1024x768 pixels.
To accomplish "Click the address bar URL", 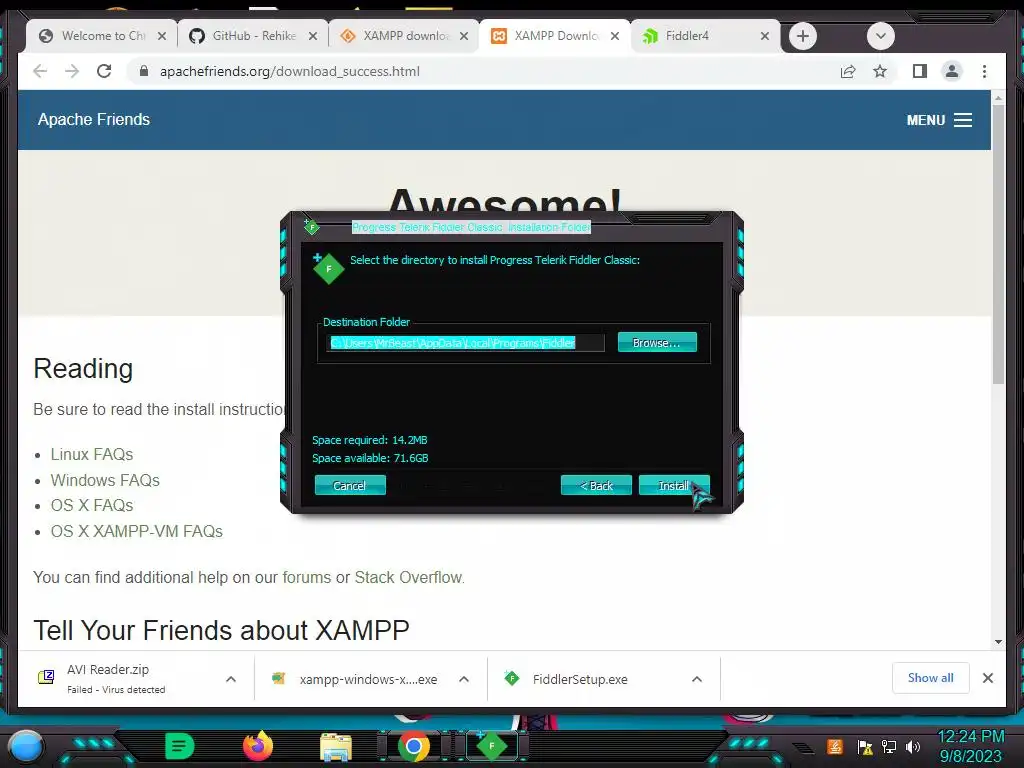I will pos(289,71).
